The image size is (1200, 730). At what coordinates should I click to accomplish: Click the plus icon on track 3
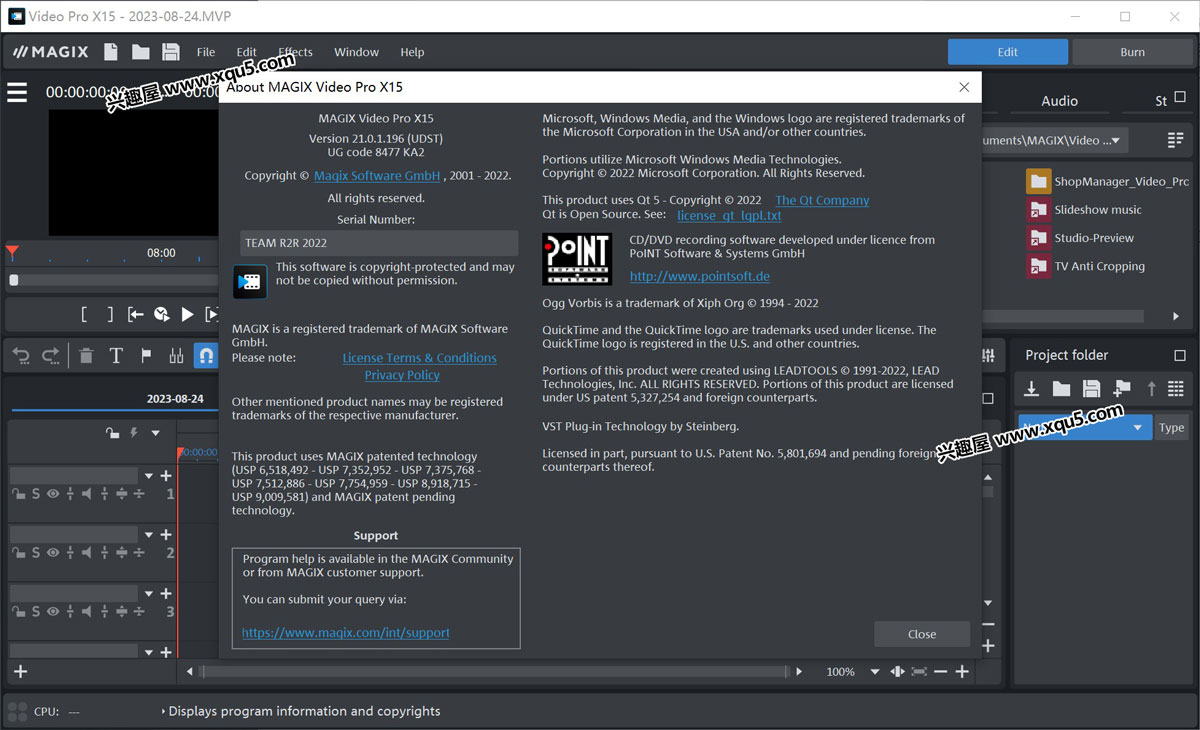[166, 594]
